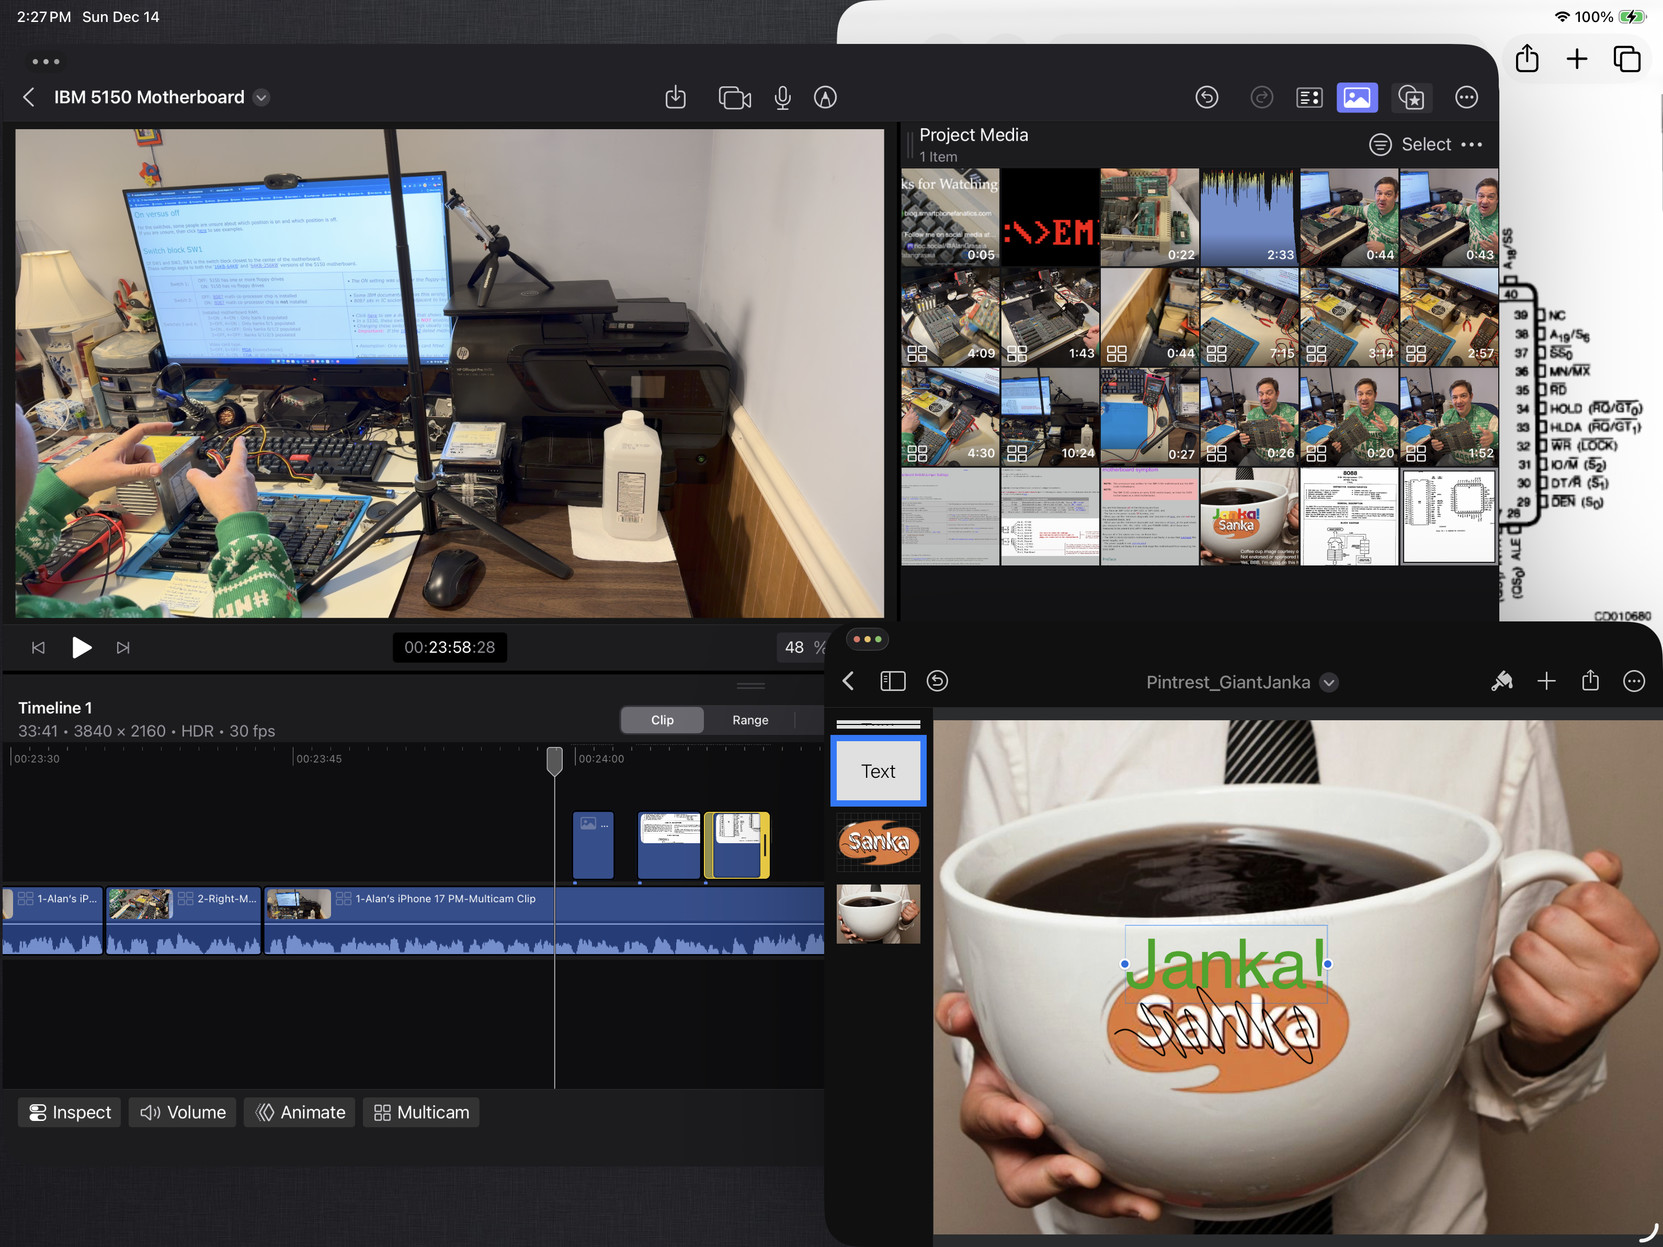Image resolution: width=1663 pixels, height=1247 pixels.
Task: Select the Sanka coffee cup image in Project Media
Action: tap(1249, 517)
